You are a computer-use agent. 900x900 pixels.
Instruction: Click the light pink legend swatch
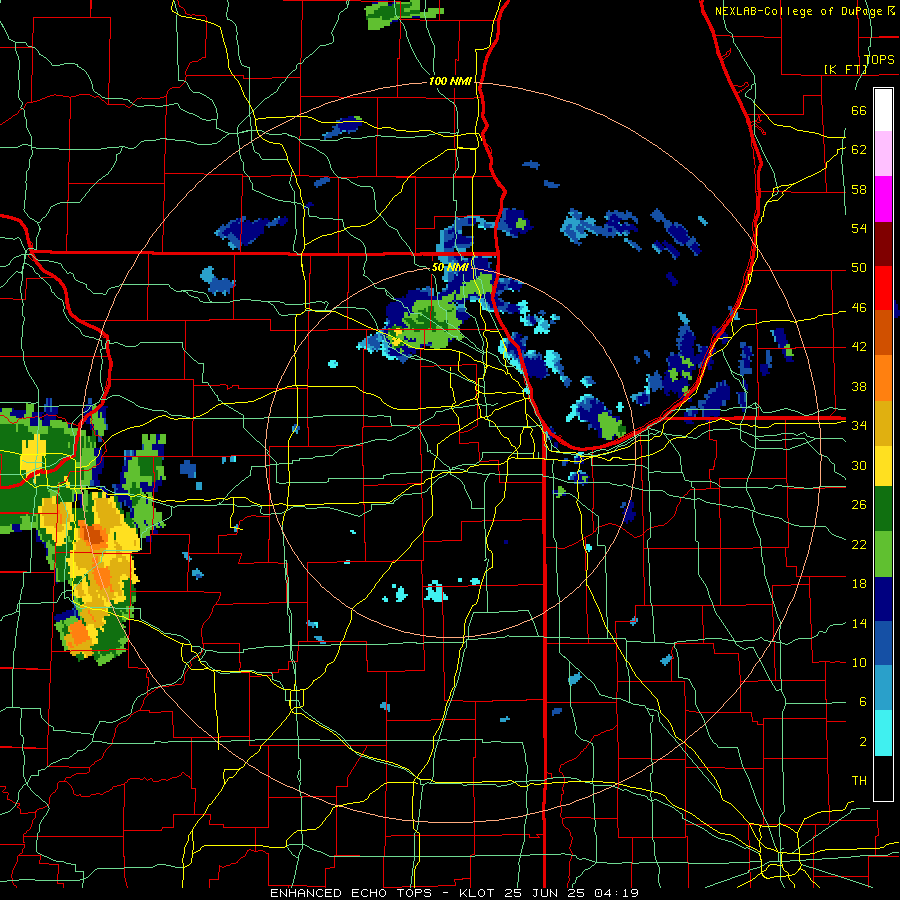[x=883, y=154]
